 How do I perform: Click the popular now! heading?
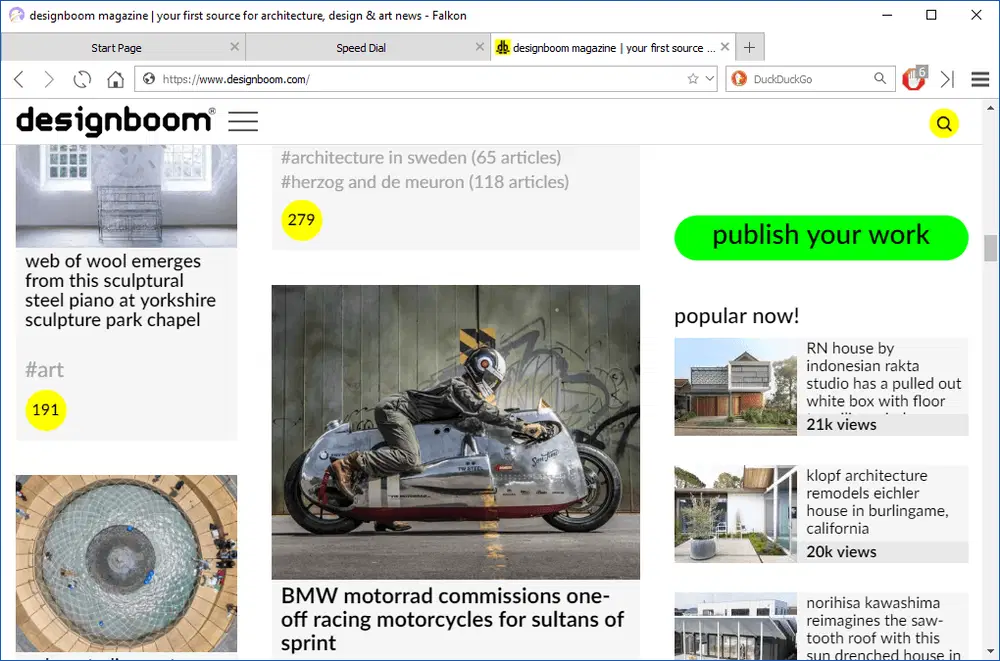737,316
